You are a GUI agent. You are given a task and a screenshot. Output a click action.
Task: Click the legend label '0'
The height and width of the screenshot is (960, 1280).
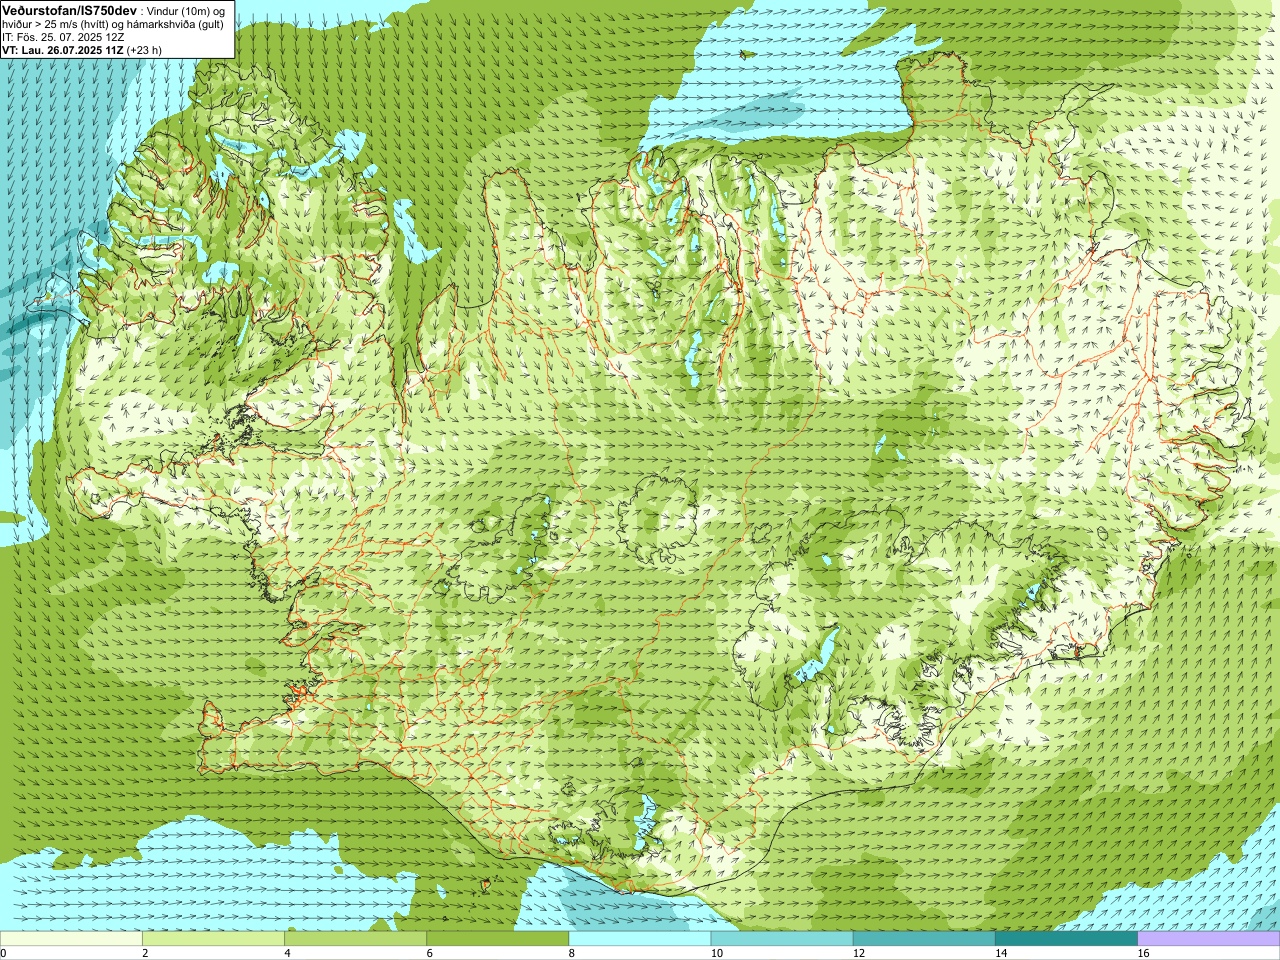pos(3,953)
